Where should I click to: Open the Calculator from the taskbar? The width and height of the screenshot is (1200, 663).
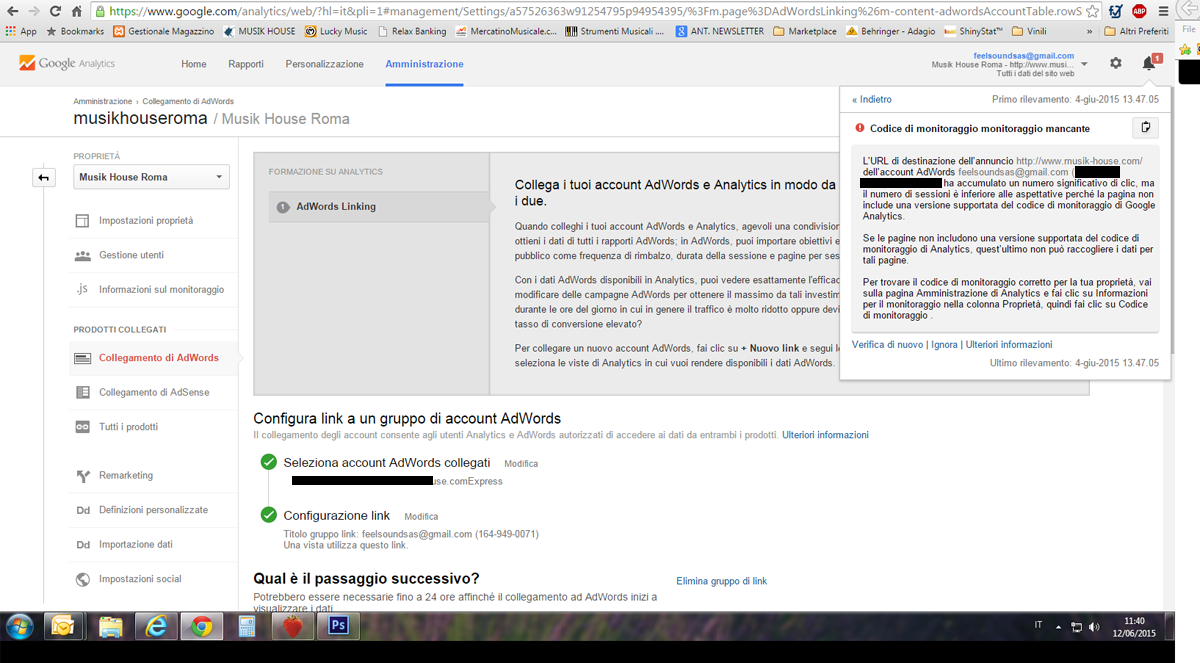(x=247, y=627)
